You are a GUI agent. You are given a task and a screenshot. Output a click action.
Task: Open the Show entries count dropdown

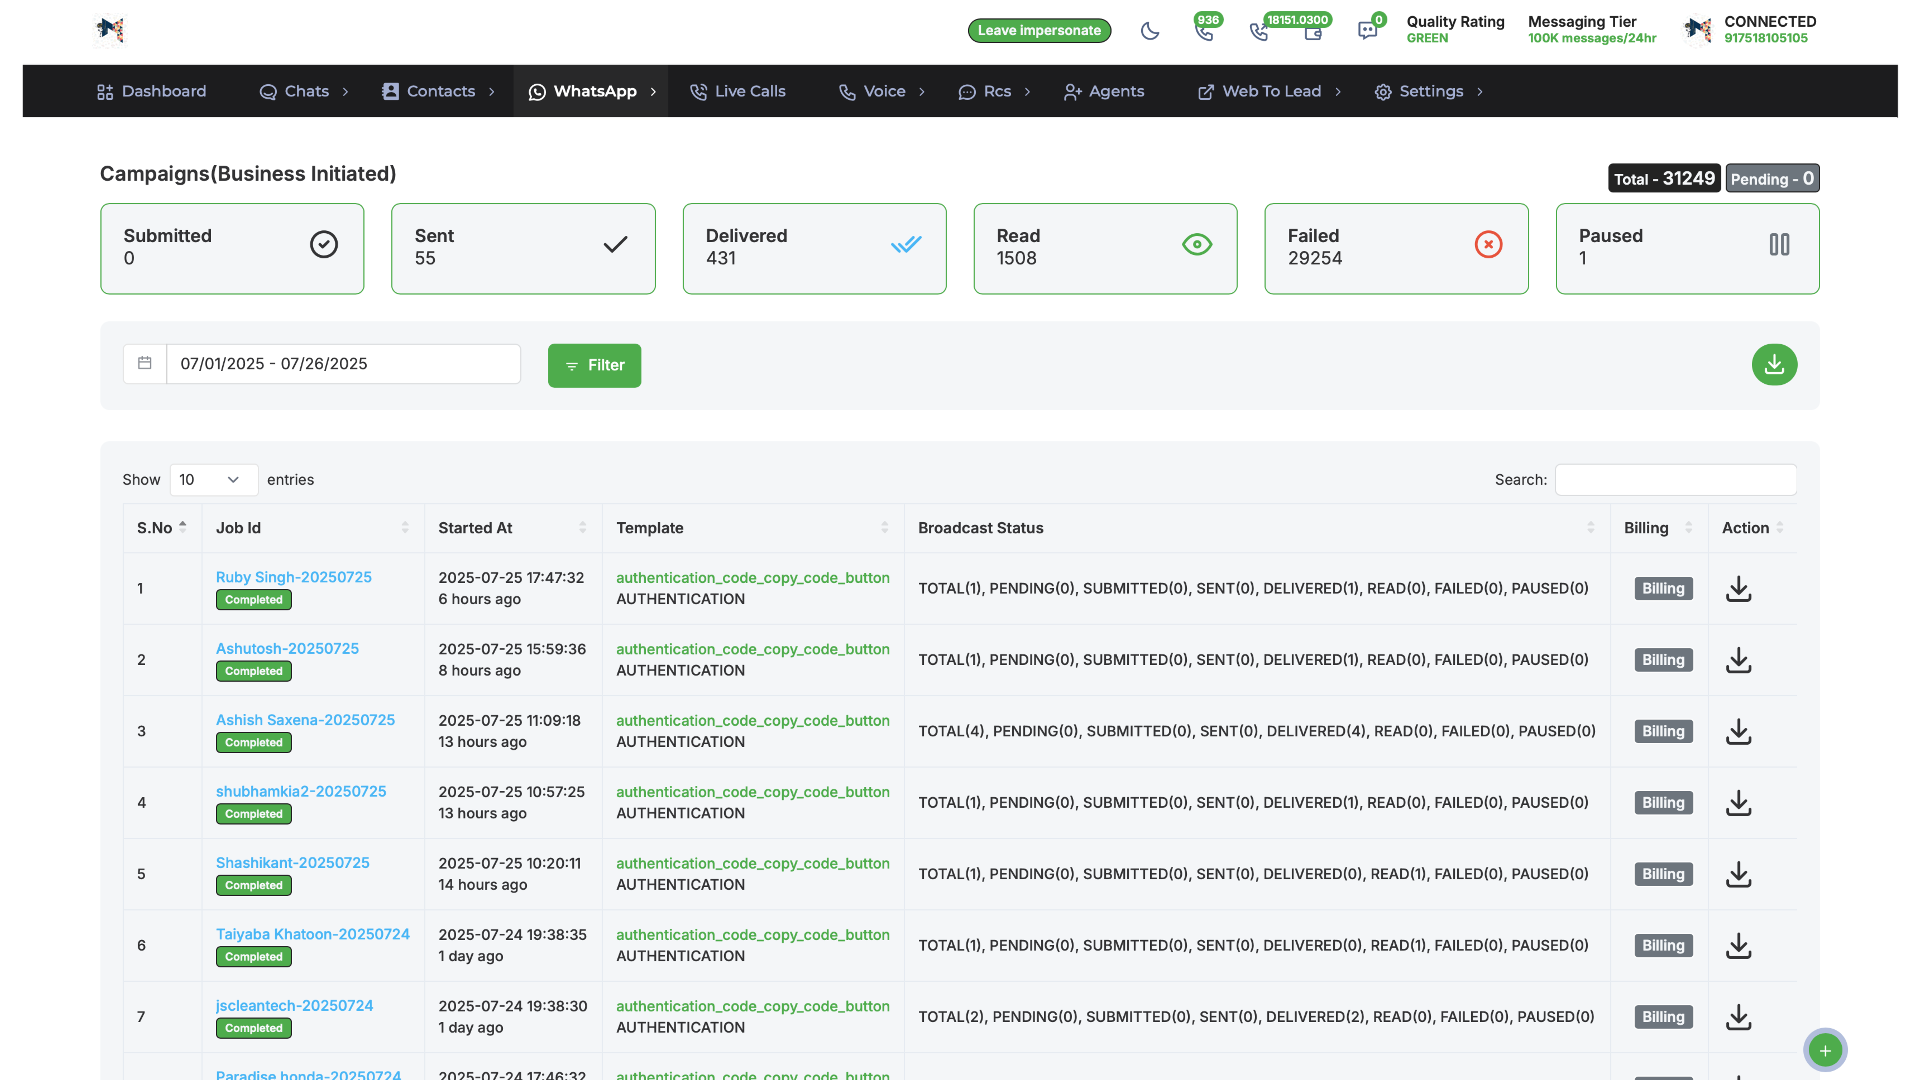tap(213, 480)
